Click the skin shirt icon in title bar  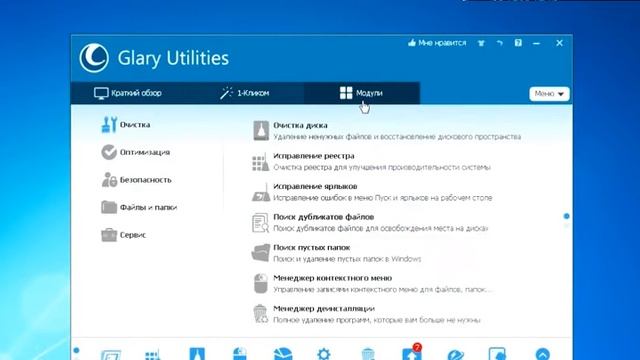coord(481,43)
